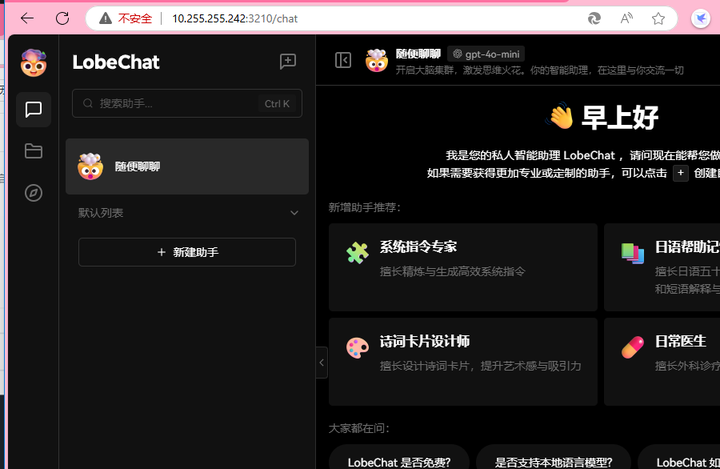Click the 大家都在问 label
The height and width of the screenshot is (469, 720).
pos(359,429)
